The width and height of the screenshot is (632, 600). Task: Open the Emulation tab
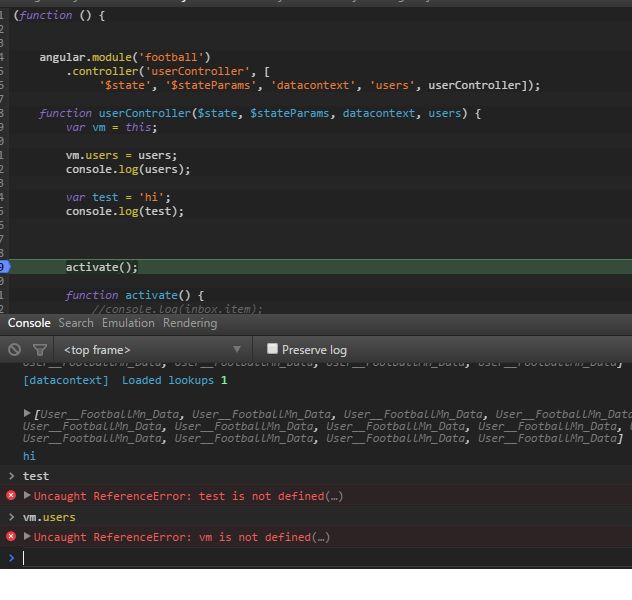tap(128, 323)
